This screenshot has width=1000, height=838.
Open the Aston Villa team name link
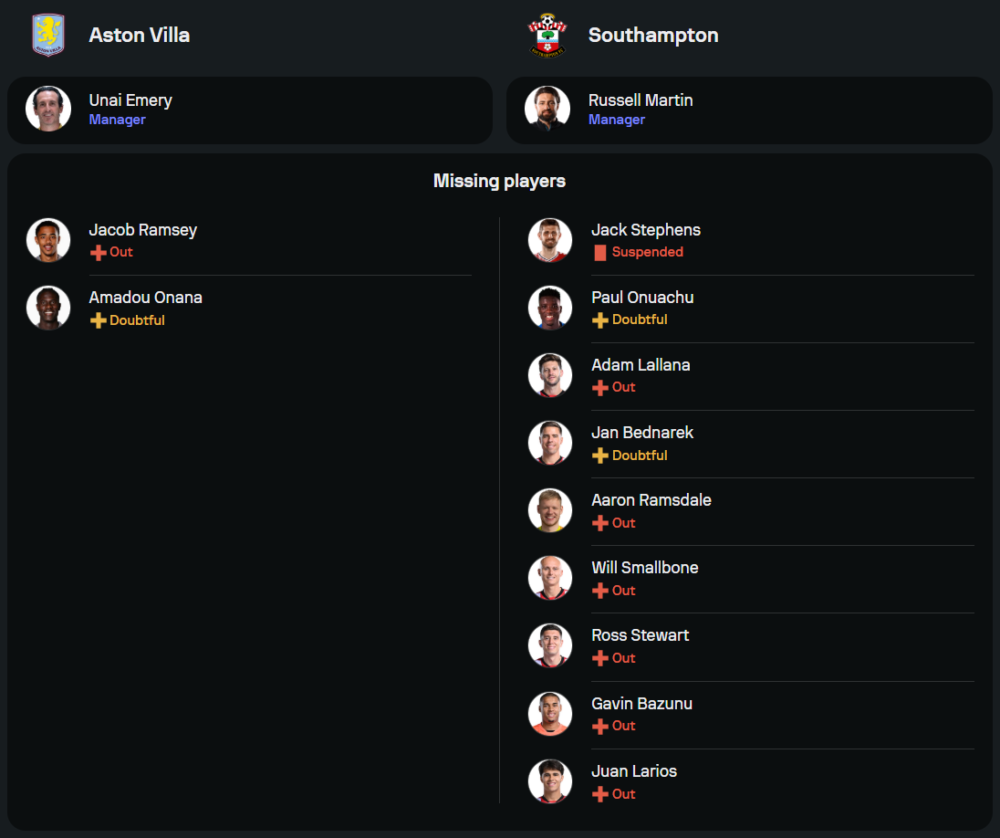[139, 35]
